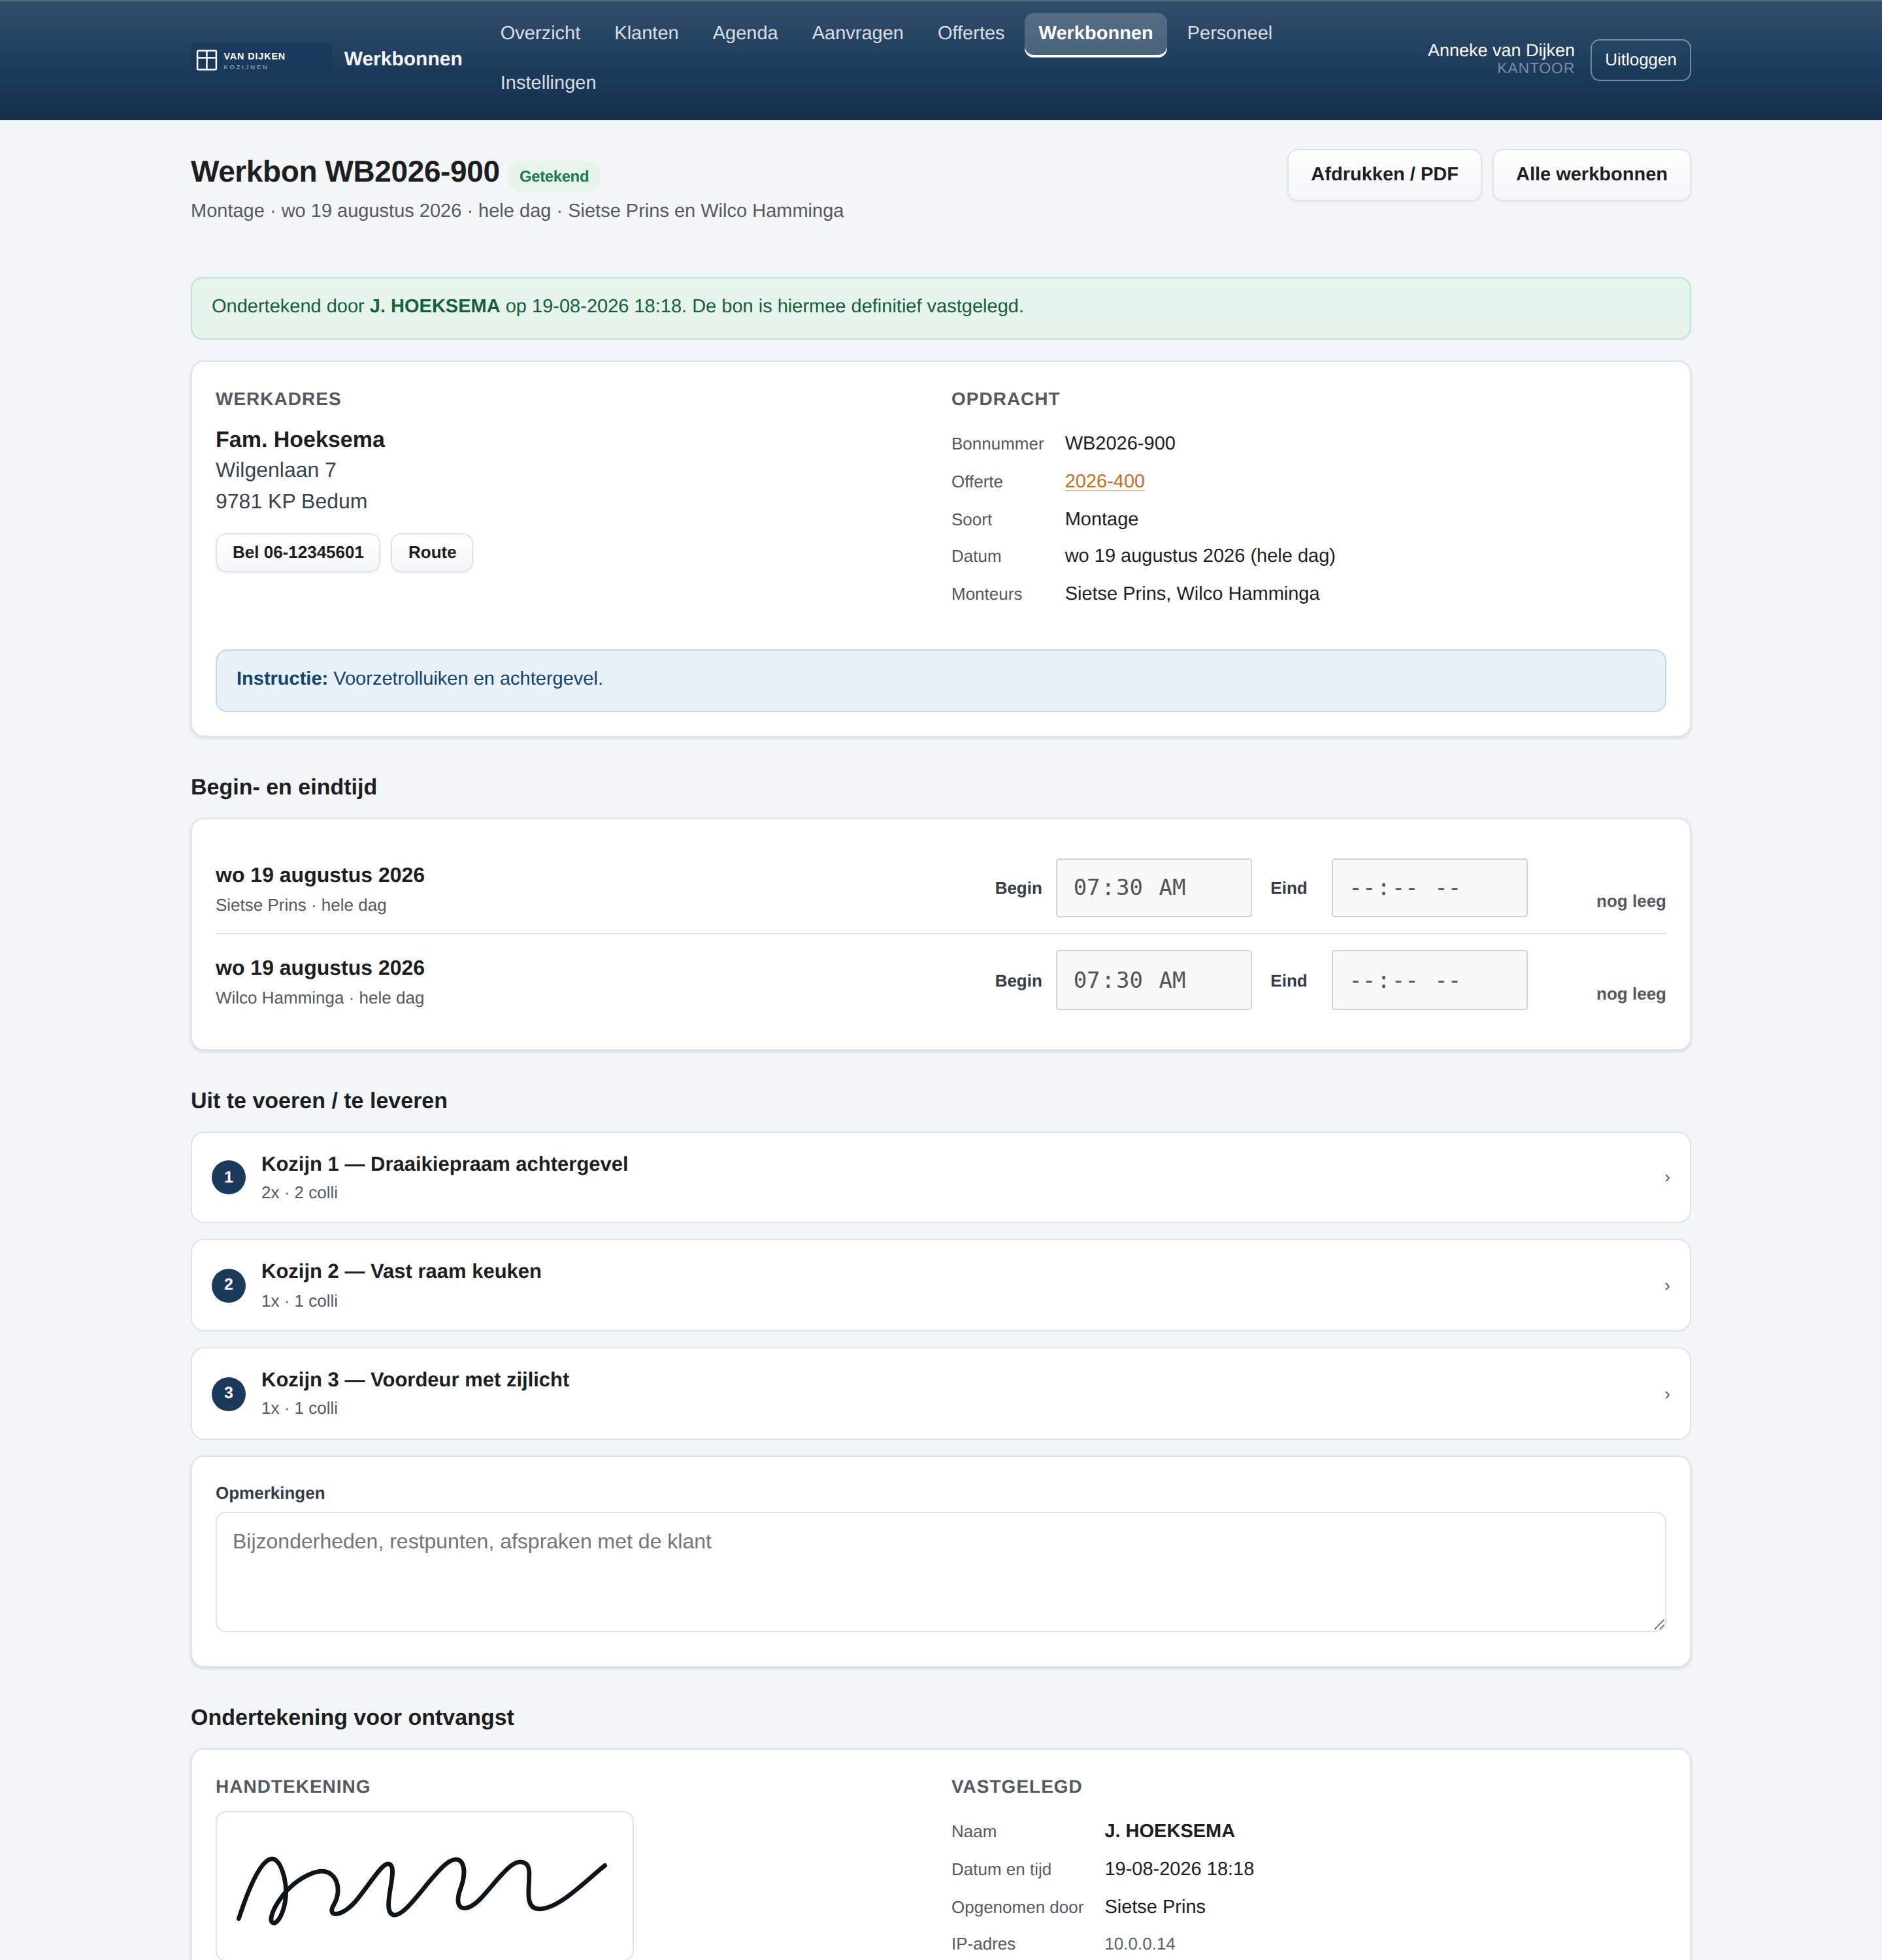The width and height of the screenshot is (1882, 1960).
Task: Expand Kozijn 2 Vast raam keuken chevron
Action: pyautogui.click(x=1667, y=1286)
